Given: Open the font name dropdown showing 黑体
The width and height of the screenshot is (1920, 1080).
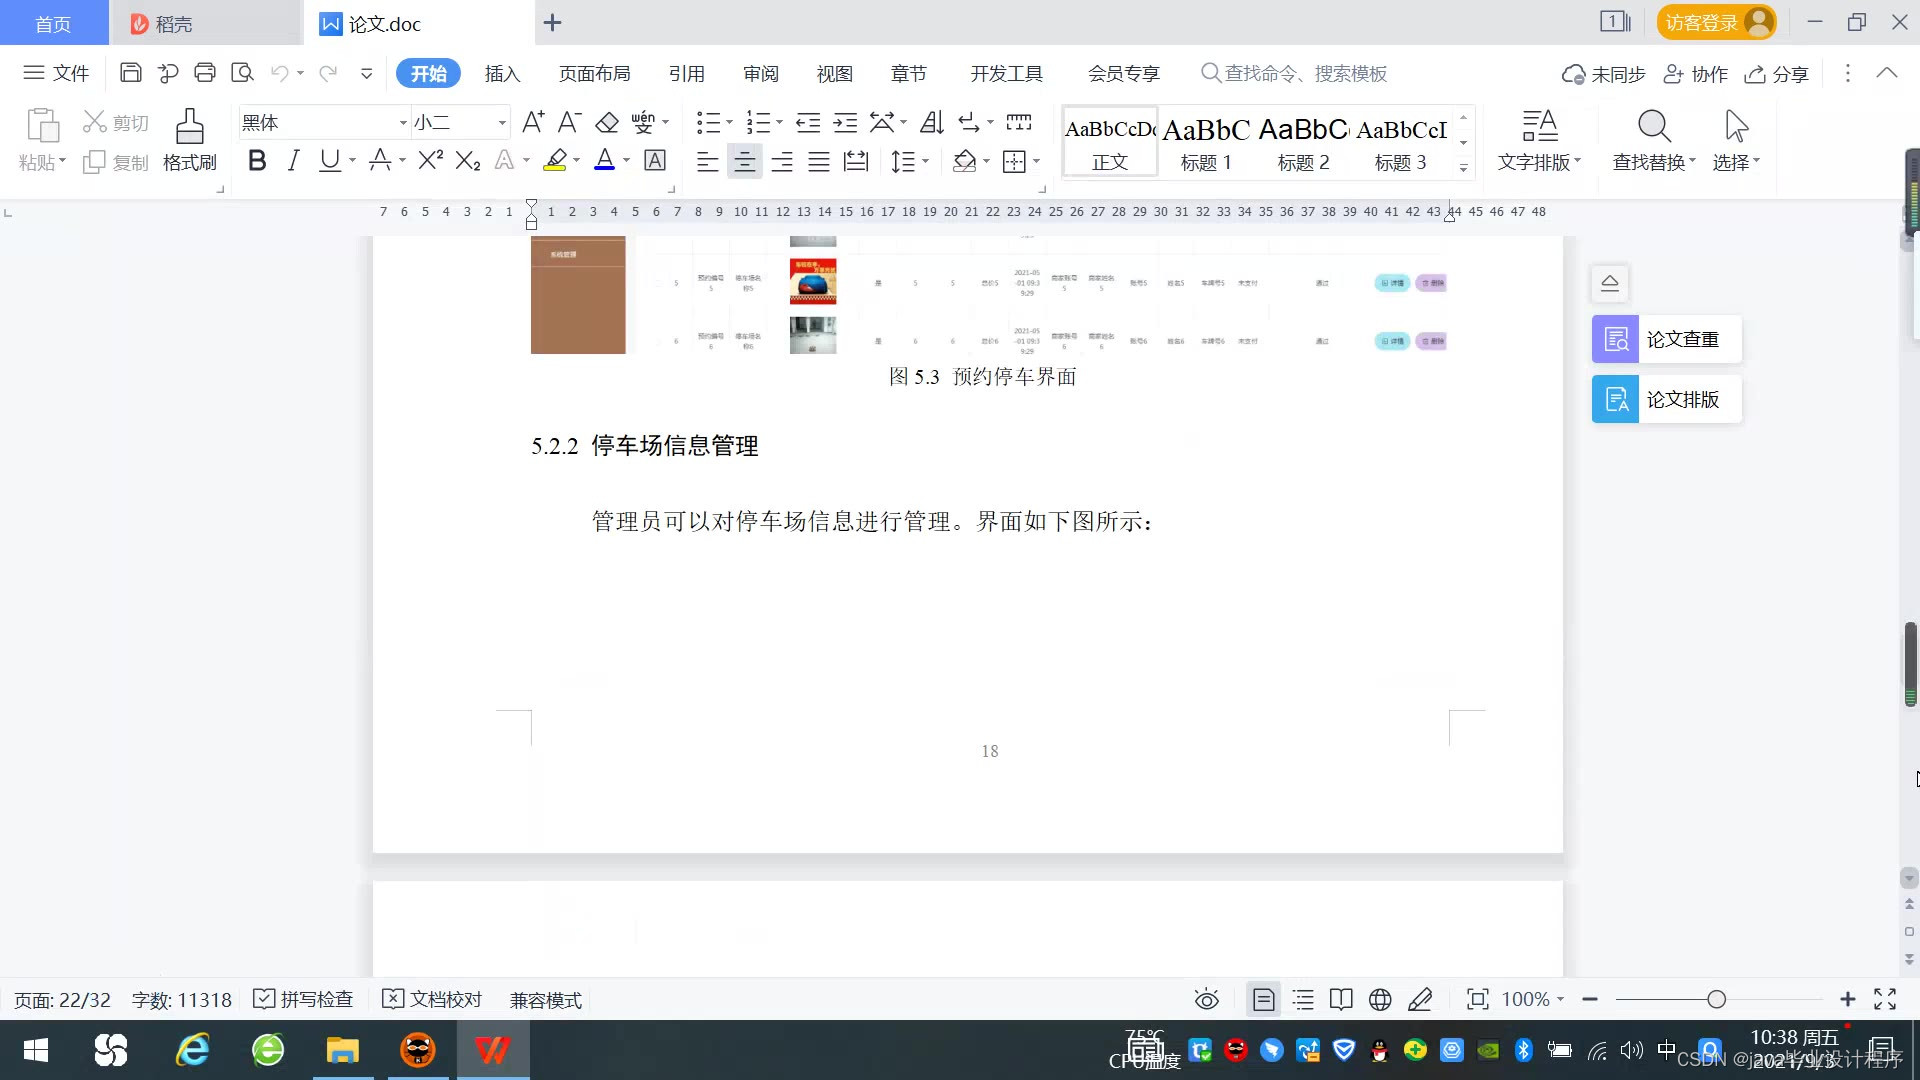Looking at the screenshot, I should click(403, 123).
